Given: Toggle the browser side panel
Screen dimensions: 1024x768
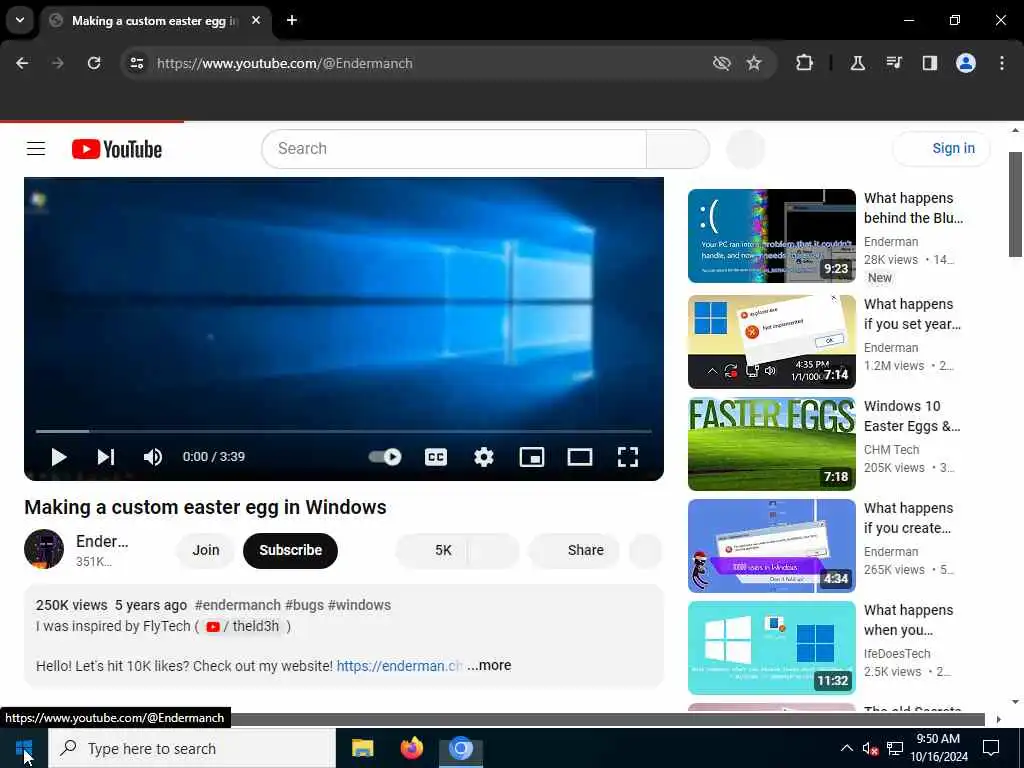Looking at the screenshot, I should pyautogui.click(x=930, y=63).
